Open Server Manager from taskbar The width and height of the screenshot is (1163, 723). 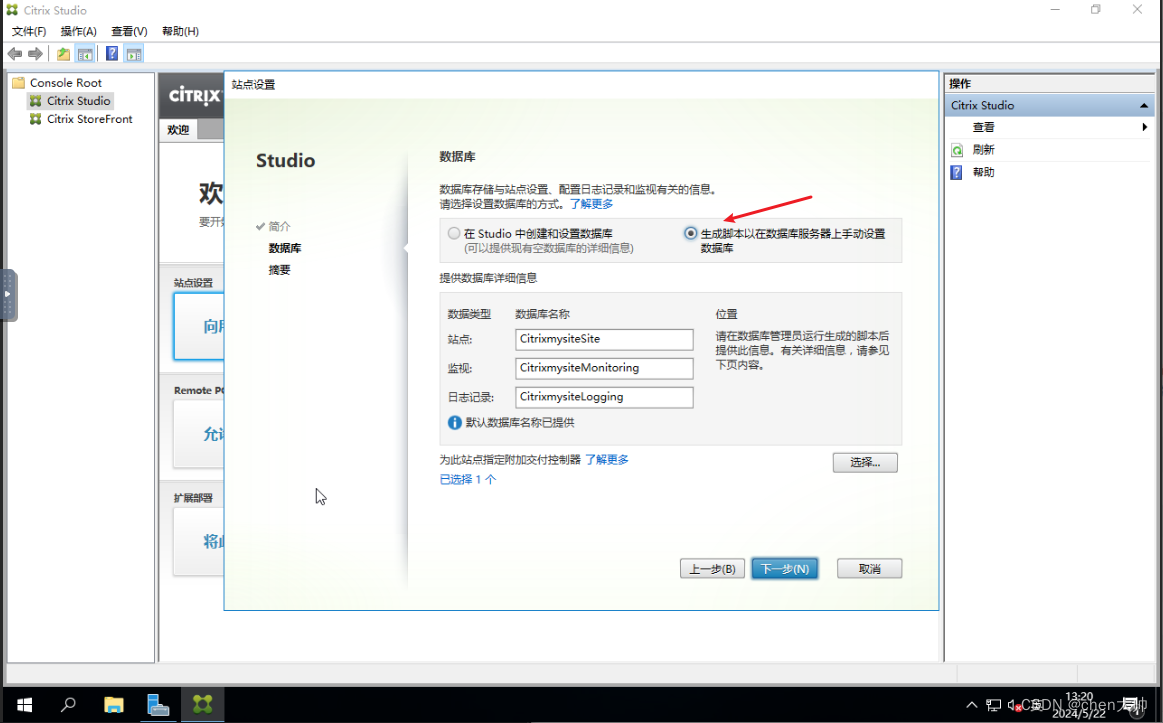point(158,704)
